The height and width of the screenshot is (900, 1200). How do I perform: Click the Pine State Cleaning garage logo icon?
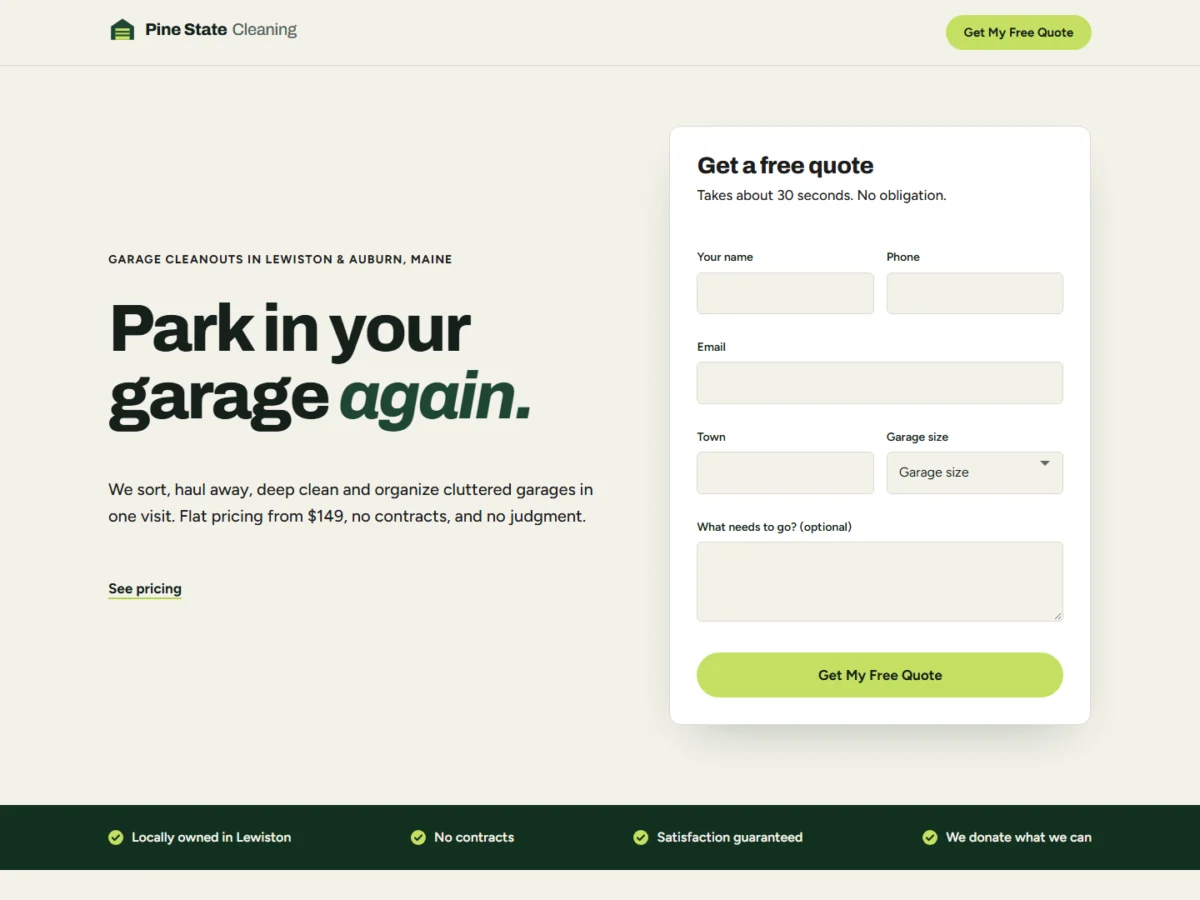(x=122, y=30)
